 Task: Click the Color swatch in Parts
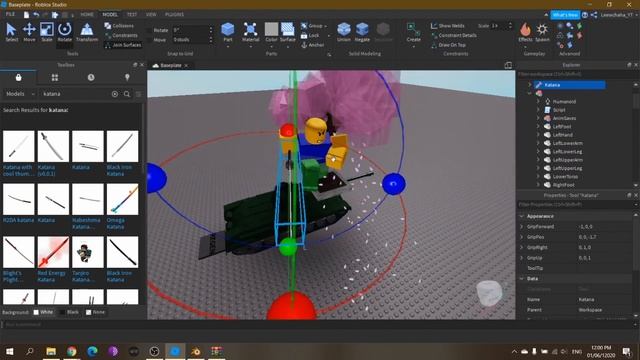pyautogui.click(x=271, y=29)
